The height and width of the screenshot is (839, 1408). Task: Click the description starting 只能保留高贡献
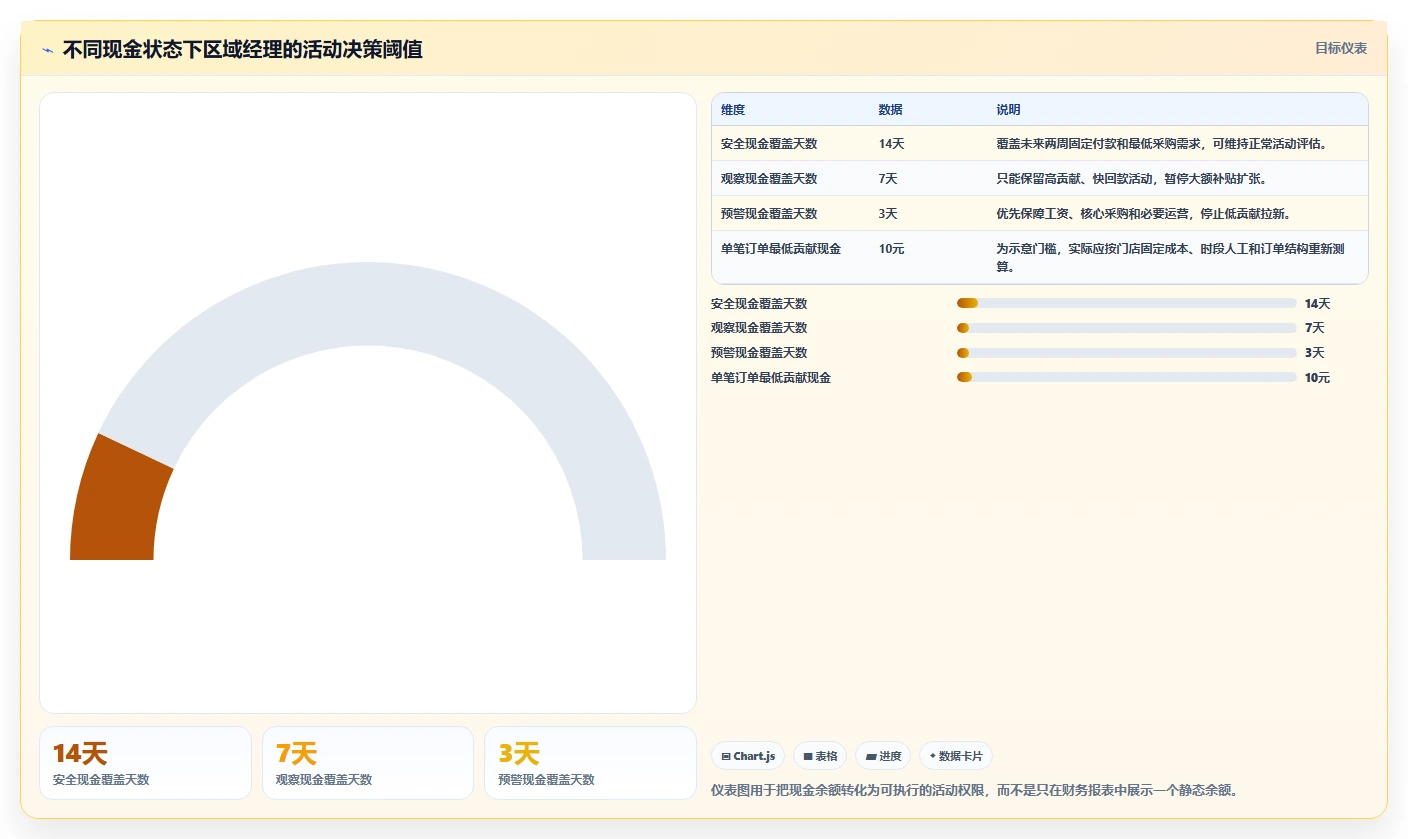tap(1131, 179)
